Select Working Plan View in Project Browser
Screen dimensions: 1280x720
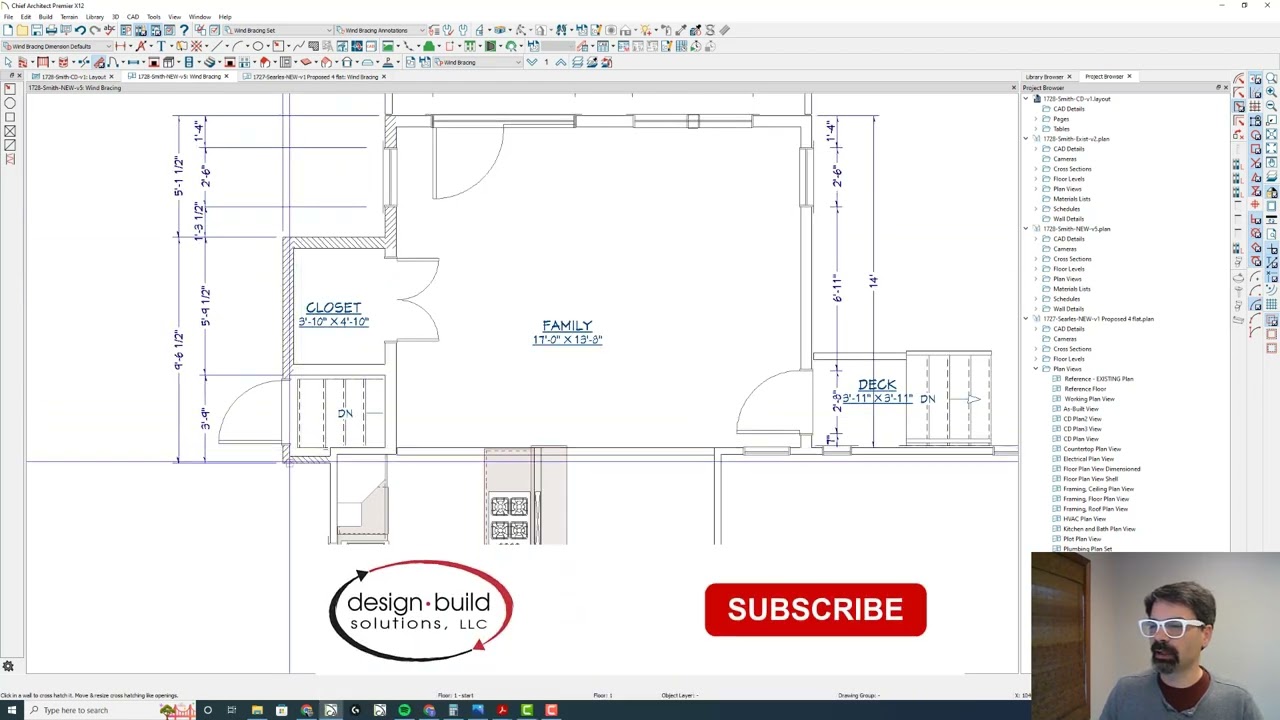pos(1088,399)
